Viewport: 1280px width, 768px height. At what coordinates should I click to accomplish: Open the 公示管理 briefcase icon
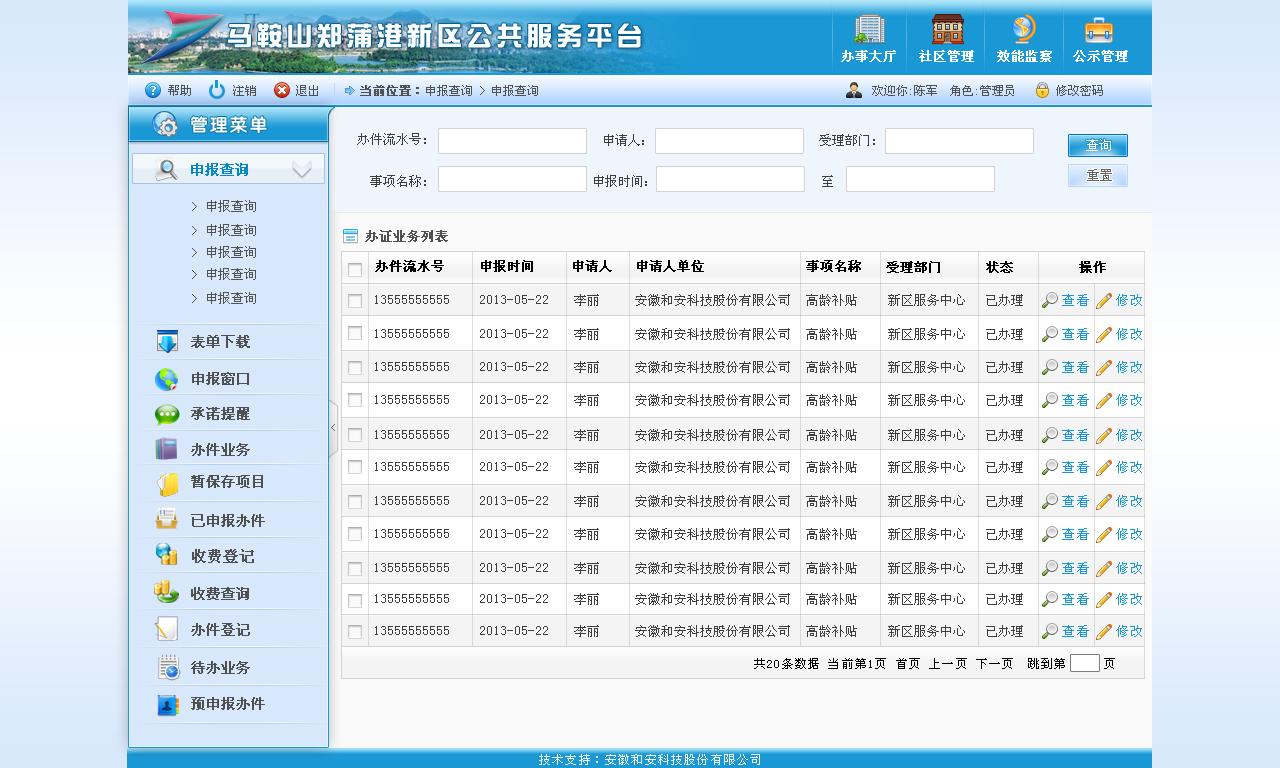coord(1099,29)
